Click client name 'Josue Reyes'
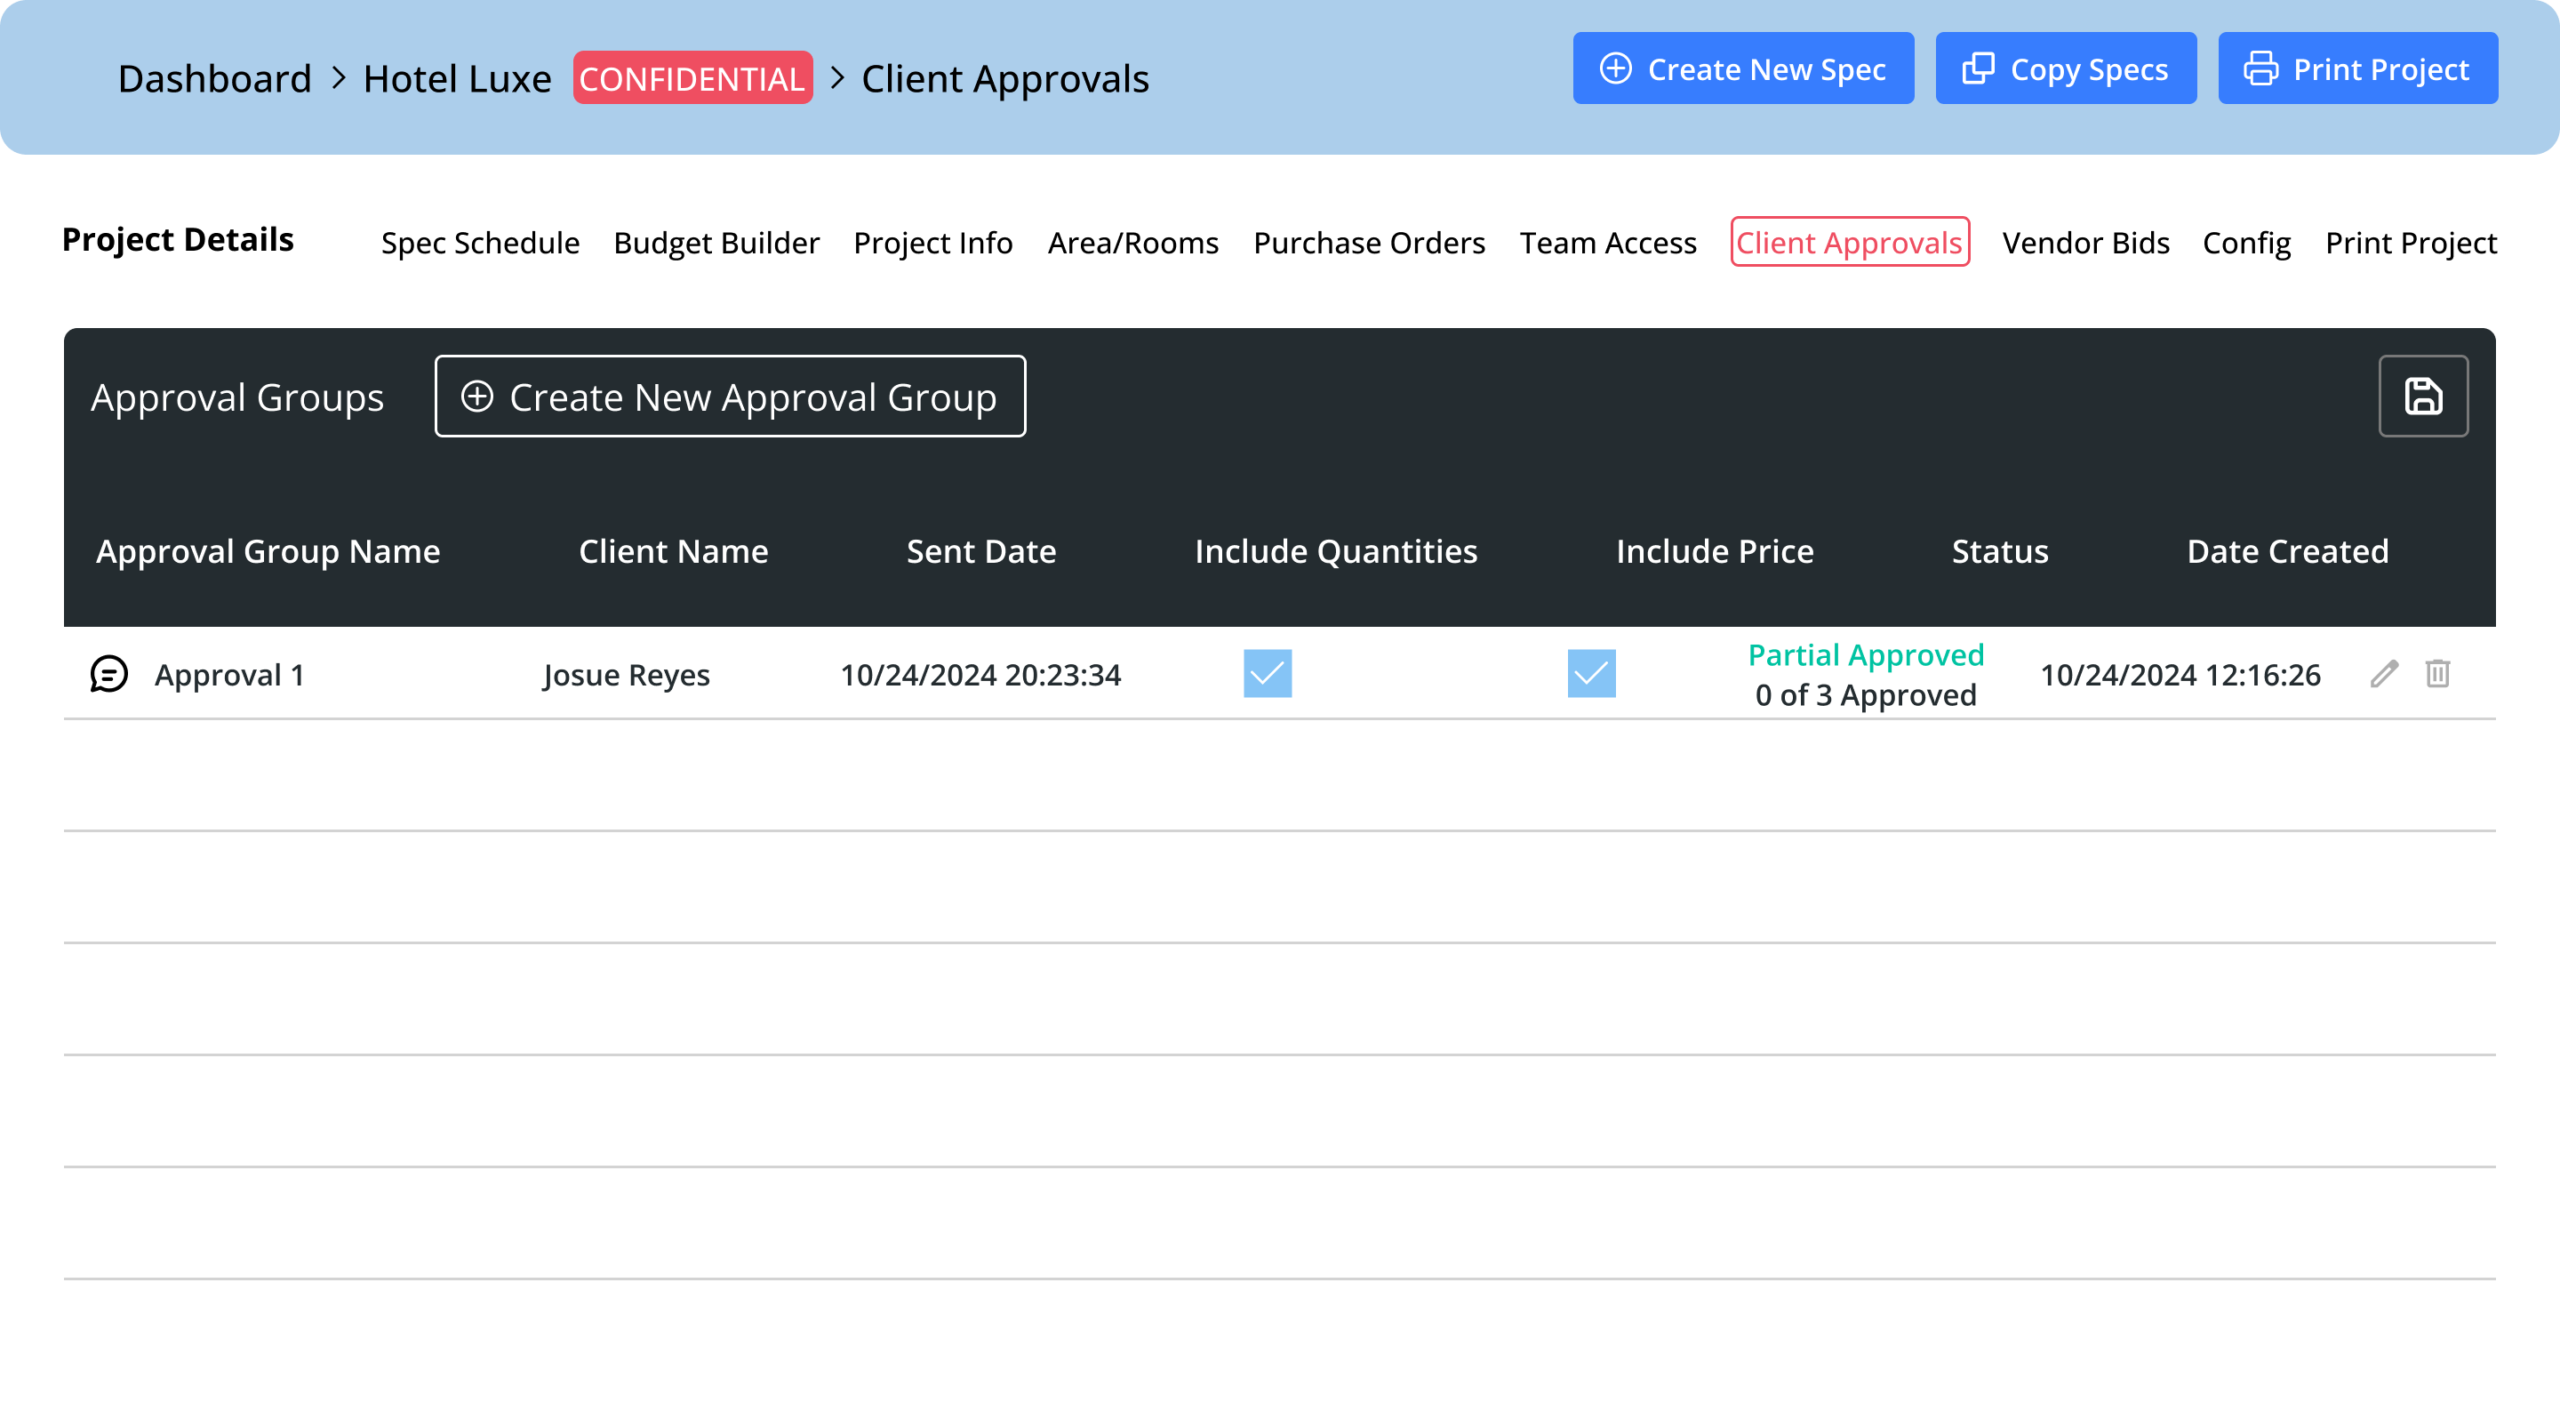This screenshot has width=2560, height=1419. pos(626,676)
